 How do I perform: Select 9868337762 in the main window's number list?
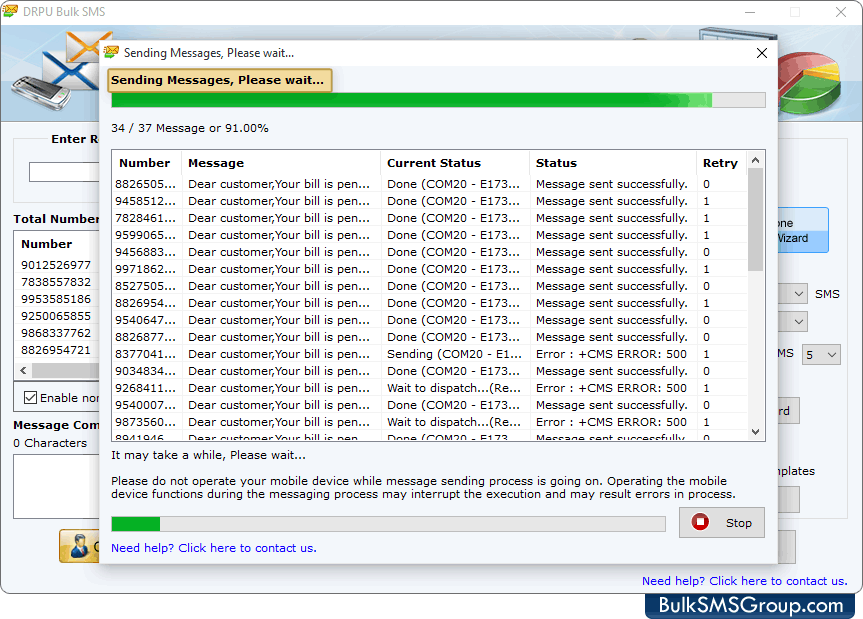tap(56, 333)
